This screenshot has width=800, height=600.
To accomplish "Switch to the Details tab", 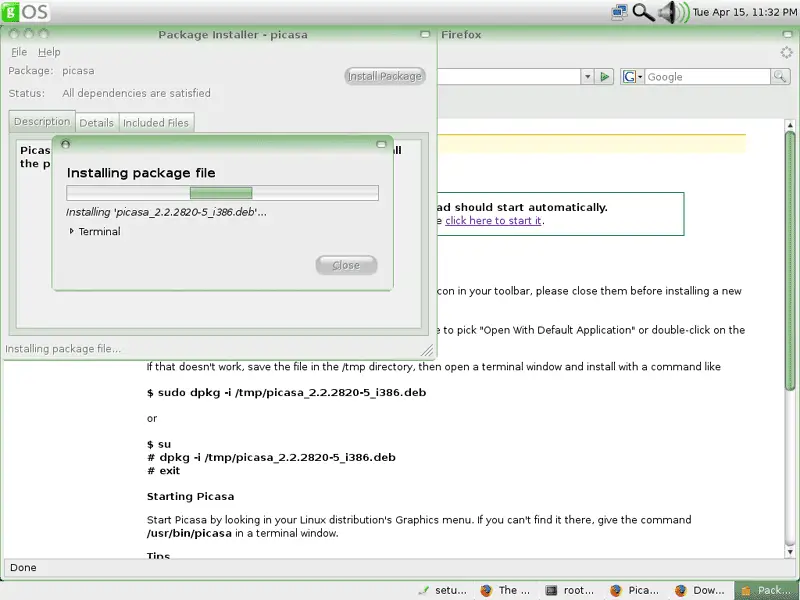I will [96, 122].
